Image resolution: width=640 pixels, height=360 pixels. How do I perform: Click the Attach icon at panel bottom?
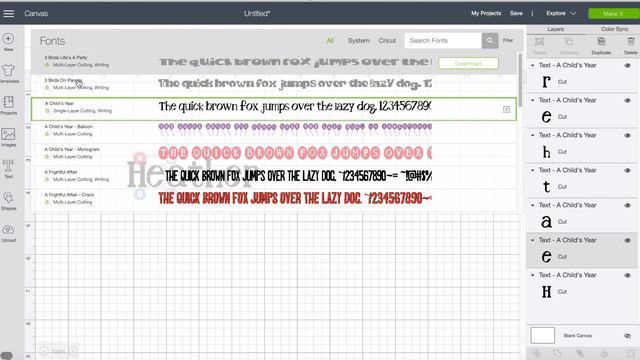580,353
